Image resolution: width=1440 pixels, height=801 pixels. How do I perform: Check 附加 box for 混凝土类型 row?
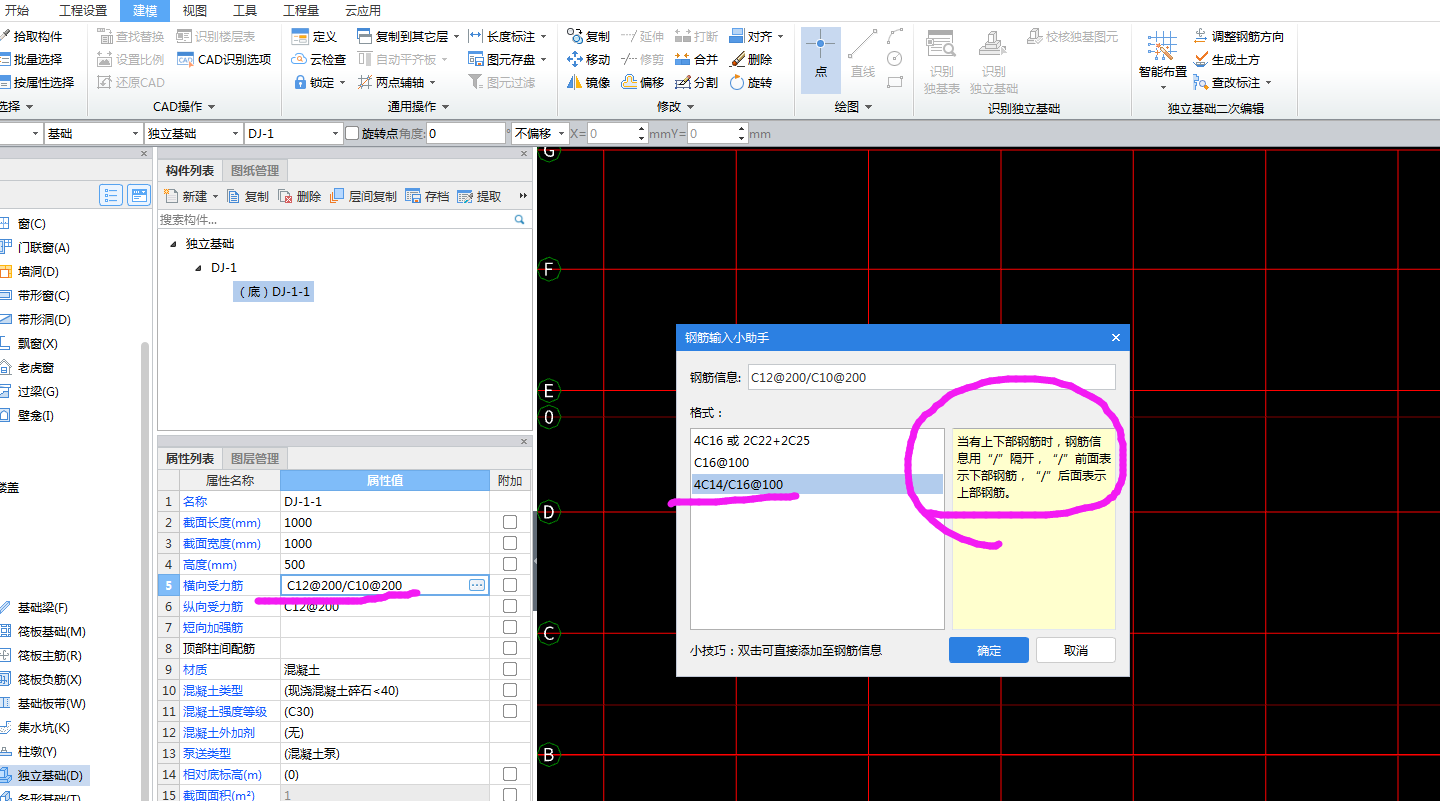pos(510,690)
